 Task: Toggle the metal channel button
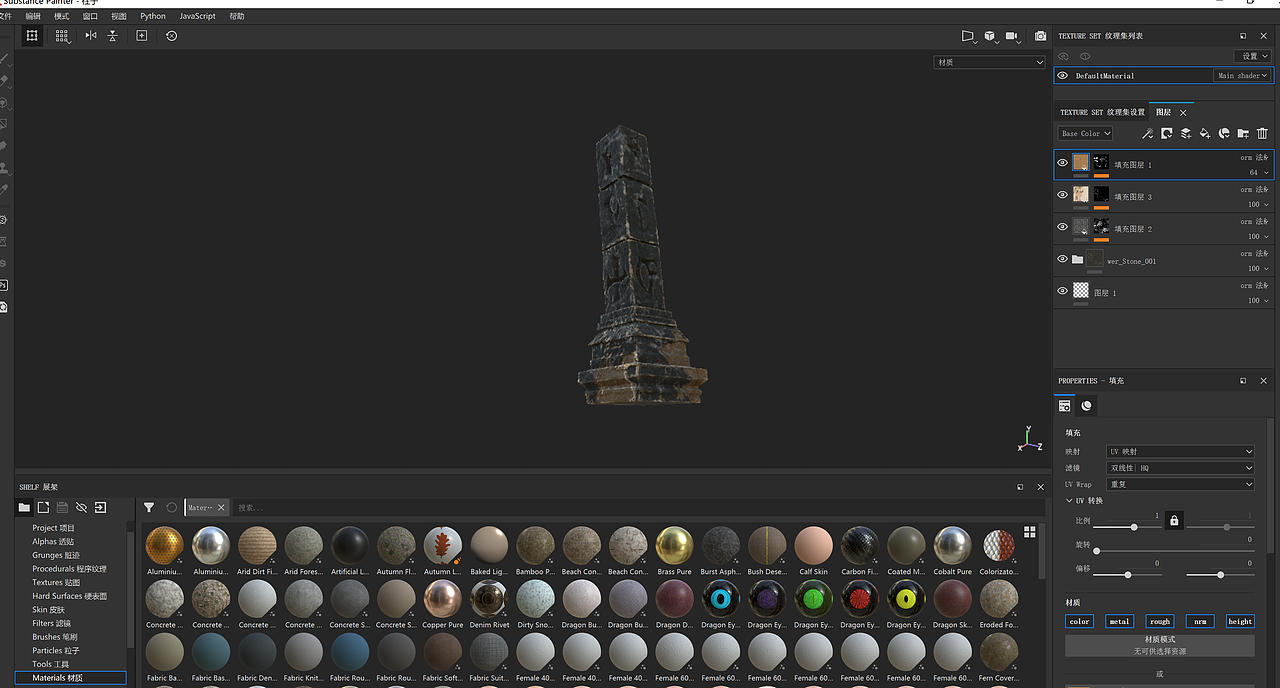click(1119, 621)
